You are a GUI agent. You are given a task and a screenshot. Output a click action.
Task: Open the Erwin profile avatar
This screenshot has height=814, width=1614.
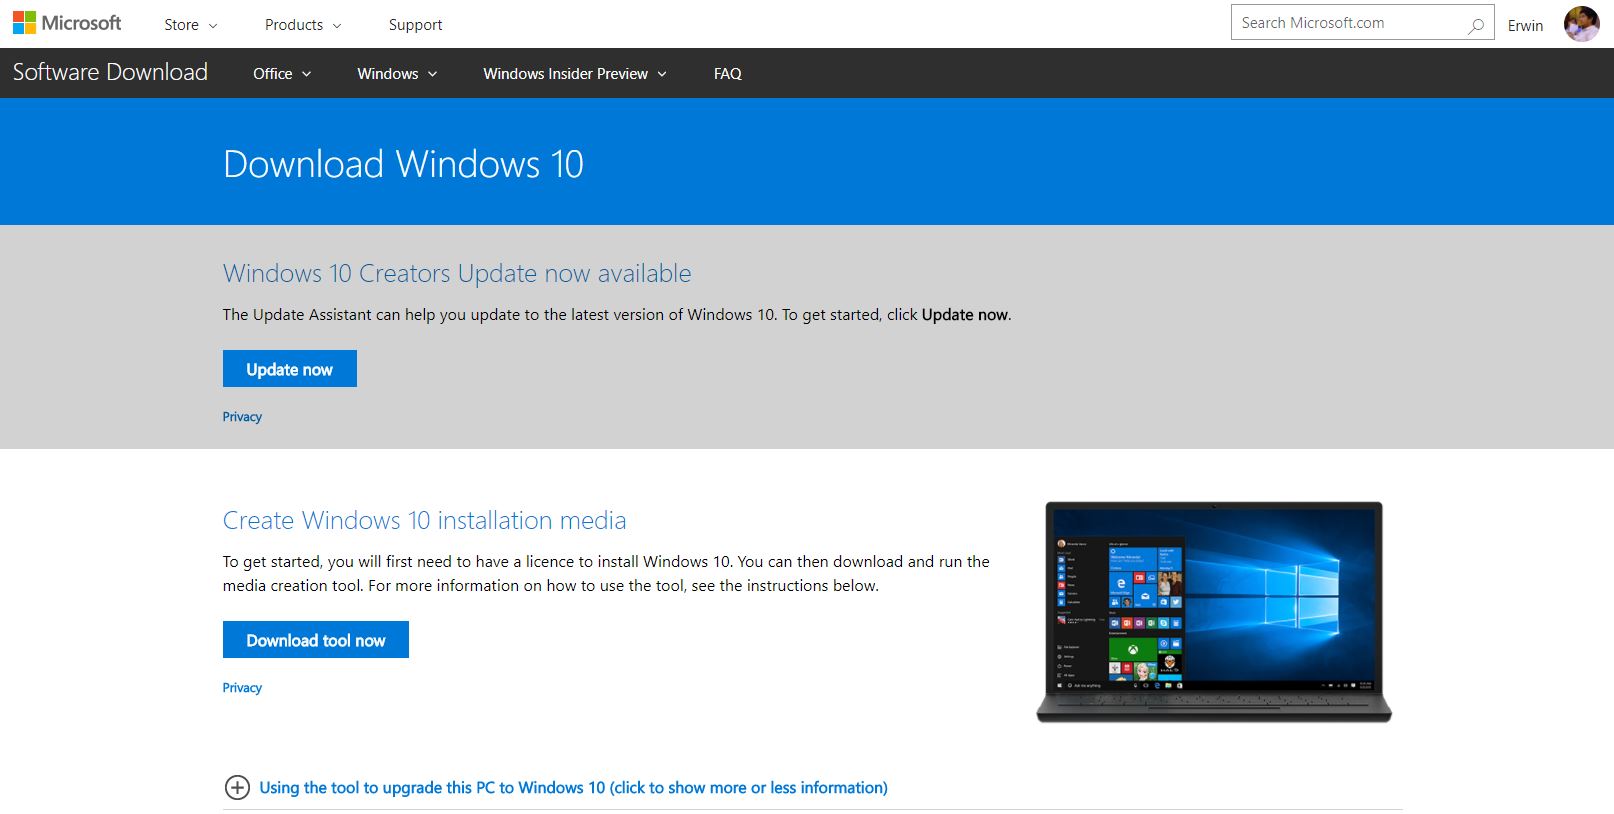pyautogui.click(x=1581, y=24)
